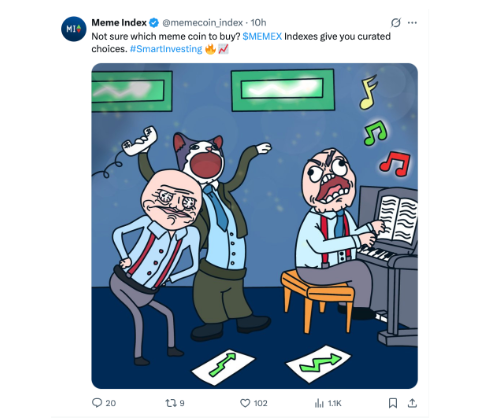
Task: Open the view analytics bar chart icon
Action: (x=319, y=403)
